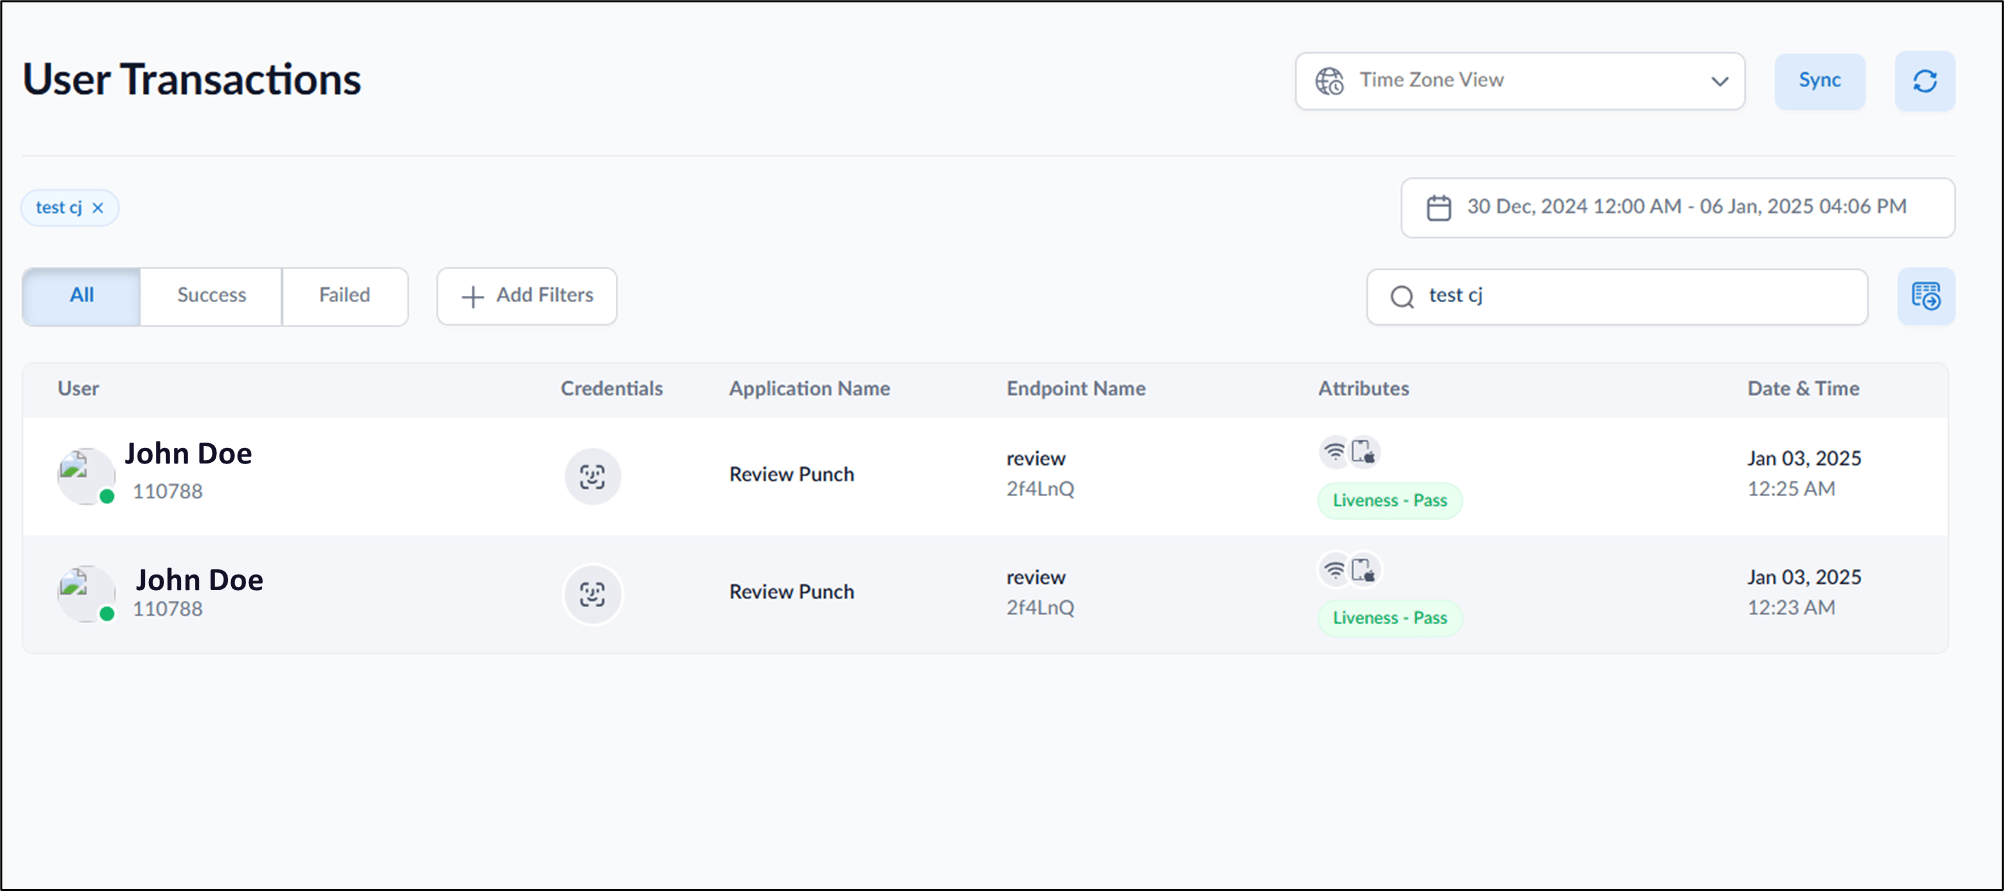The image size is (2004, 891).
Task: Click the User column header
Action: [x=78, y=389]
